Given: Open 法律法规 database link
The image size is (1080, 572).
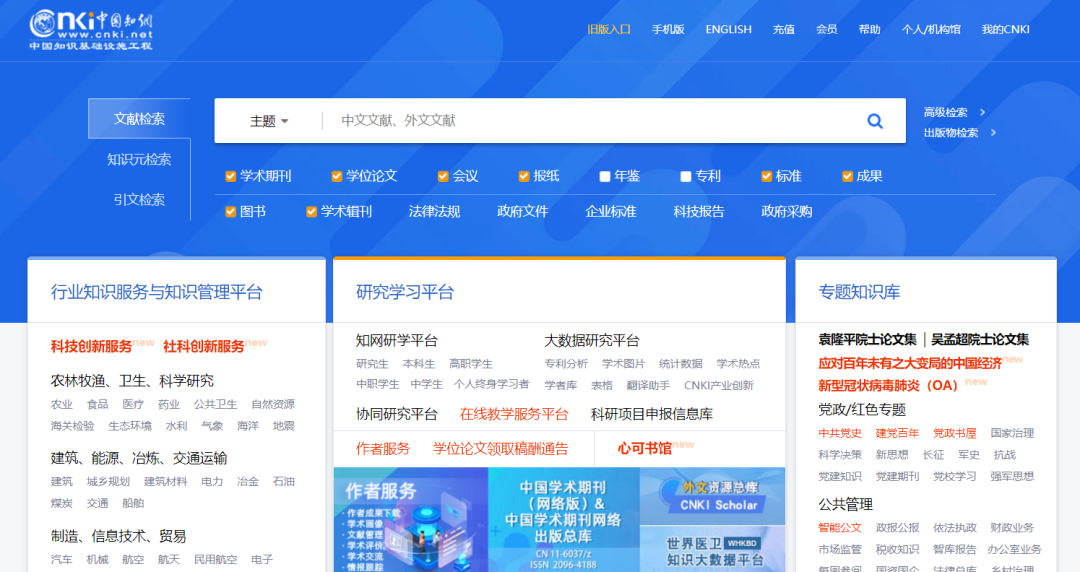Looking at the screenshot, I should pos(435,212).
